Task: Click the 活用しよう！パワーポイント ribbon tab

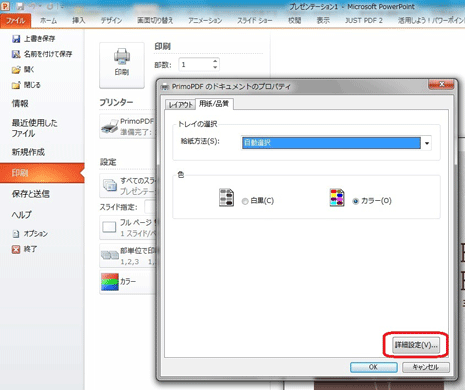Action: [x=431, y=21]
